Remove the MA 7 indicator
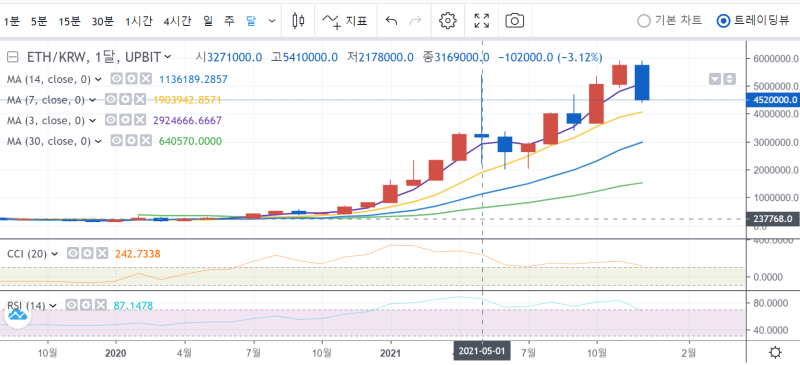Screen dimensions: 800x365 [139, 100]
